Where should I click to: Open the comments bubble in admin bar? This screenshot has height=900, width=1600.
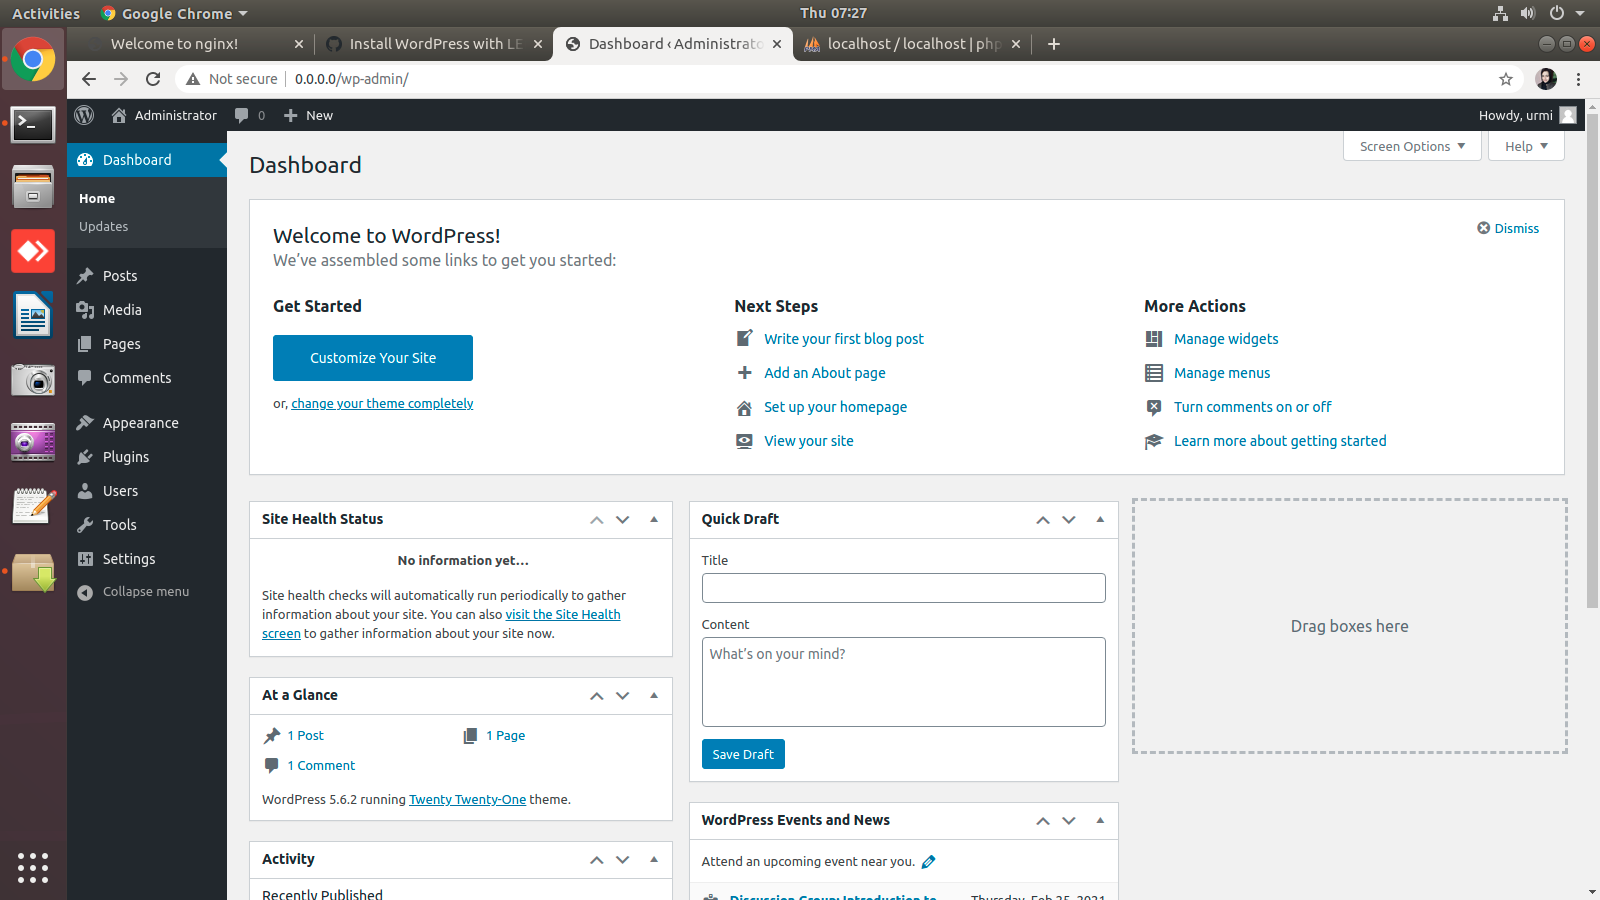[x=241, y=115]
